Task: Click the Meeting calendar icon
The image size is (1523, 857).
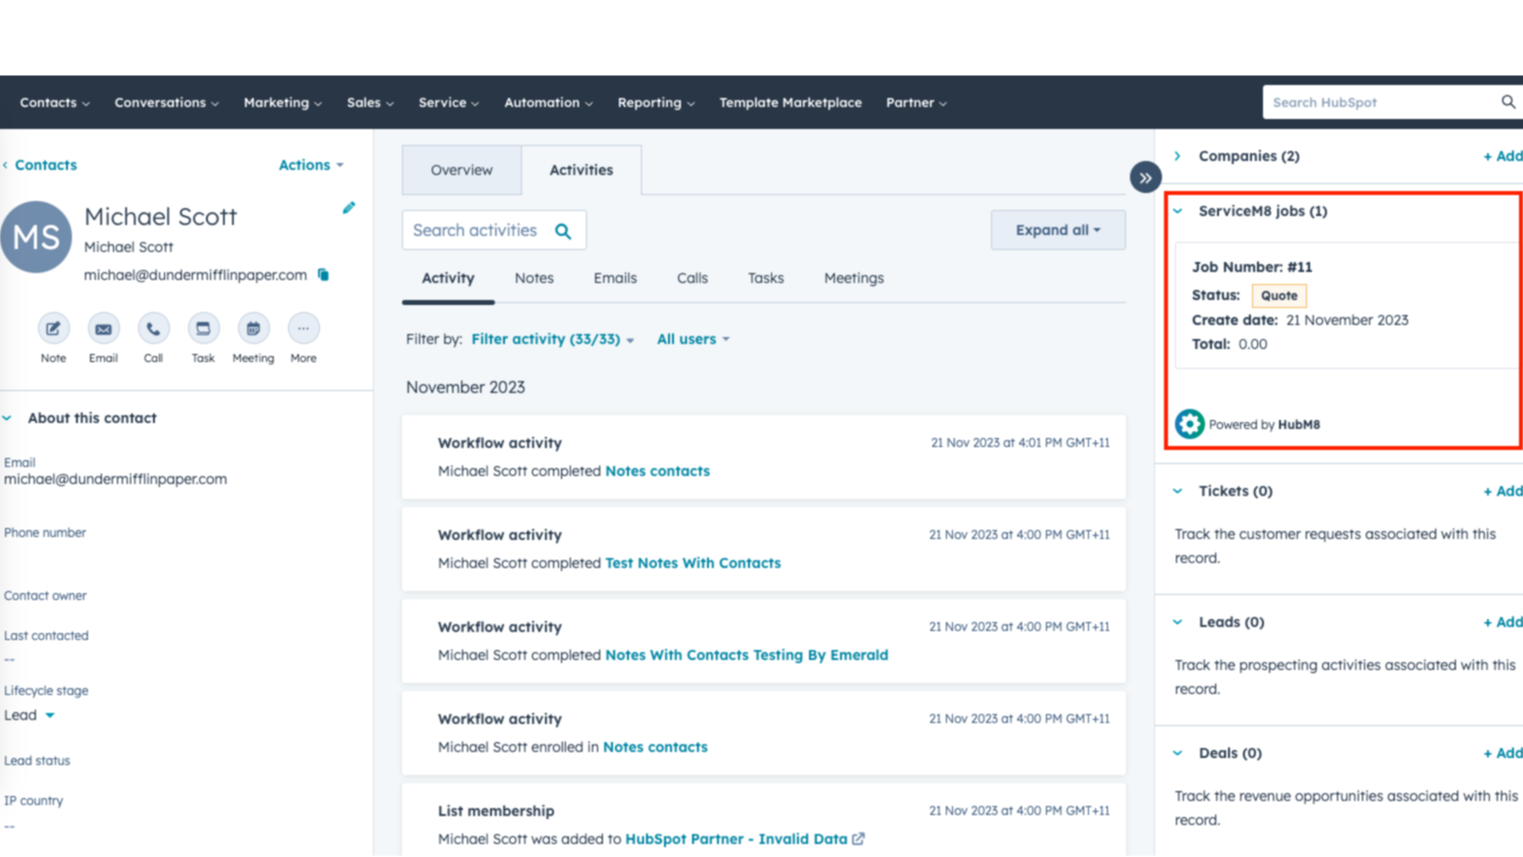Action: pos(253,329)
